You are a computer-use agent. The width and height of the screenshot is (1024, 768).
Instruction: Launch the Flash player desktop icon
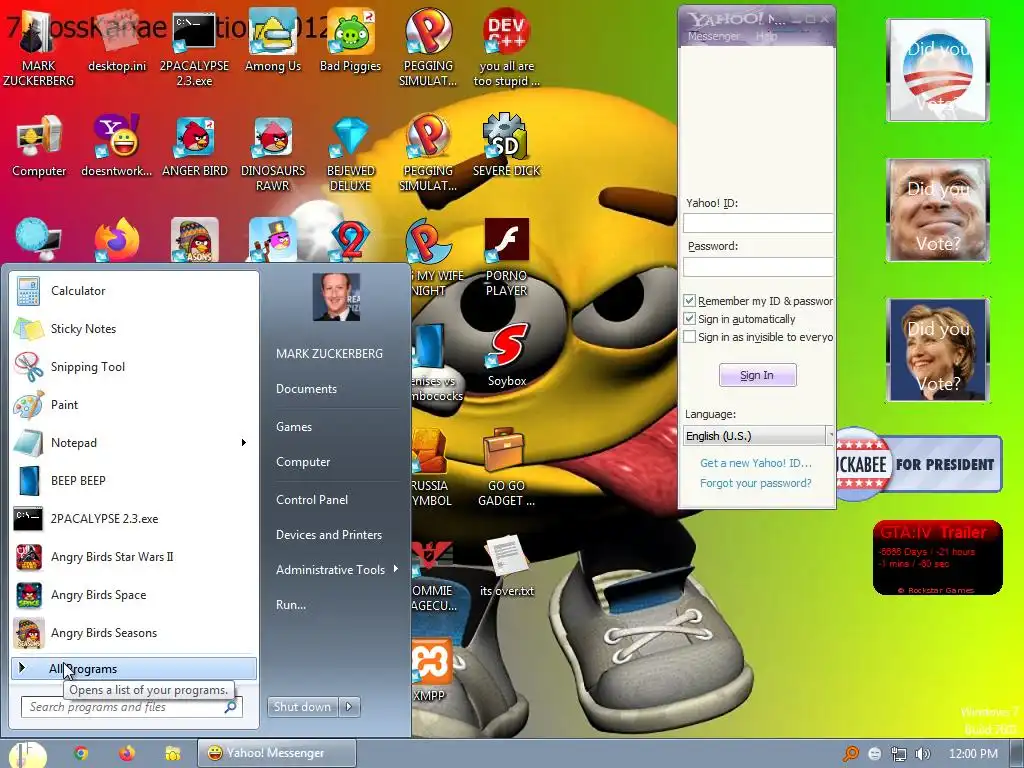coord(506,257)
